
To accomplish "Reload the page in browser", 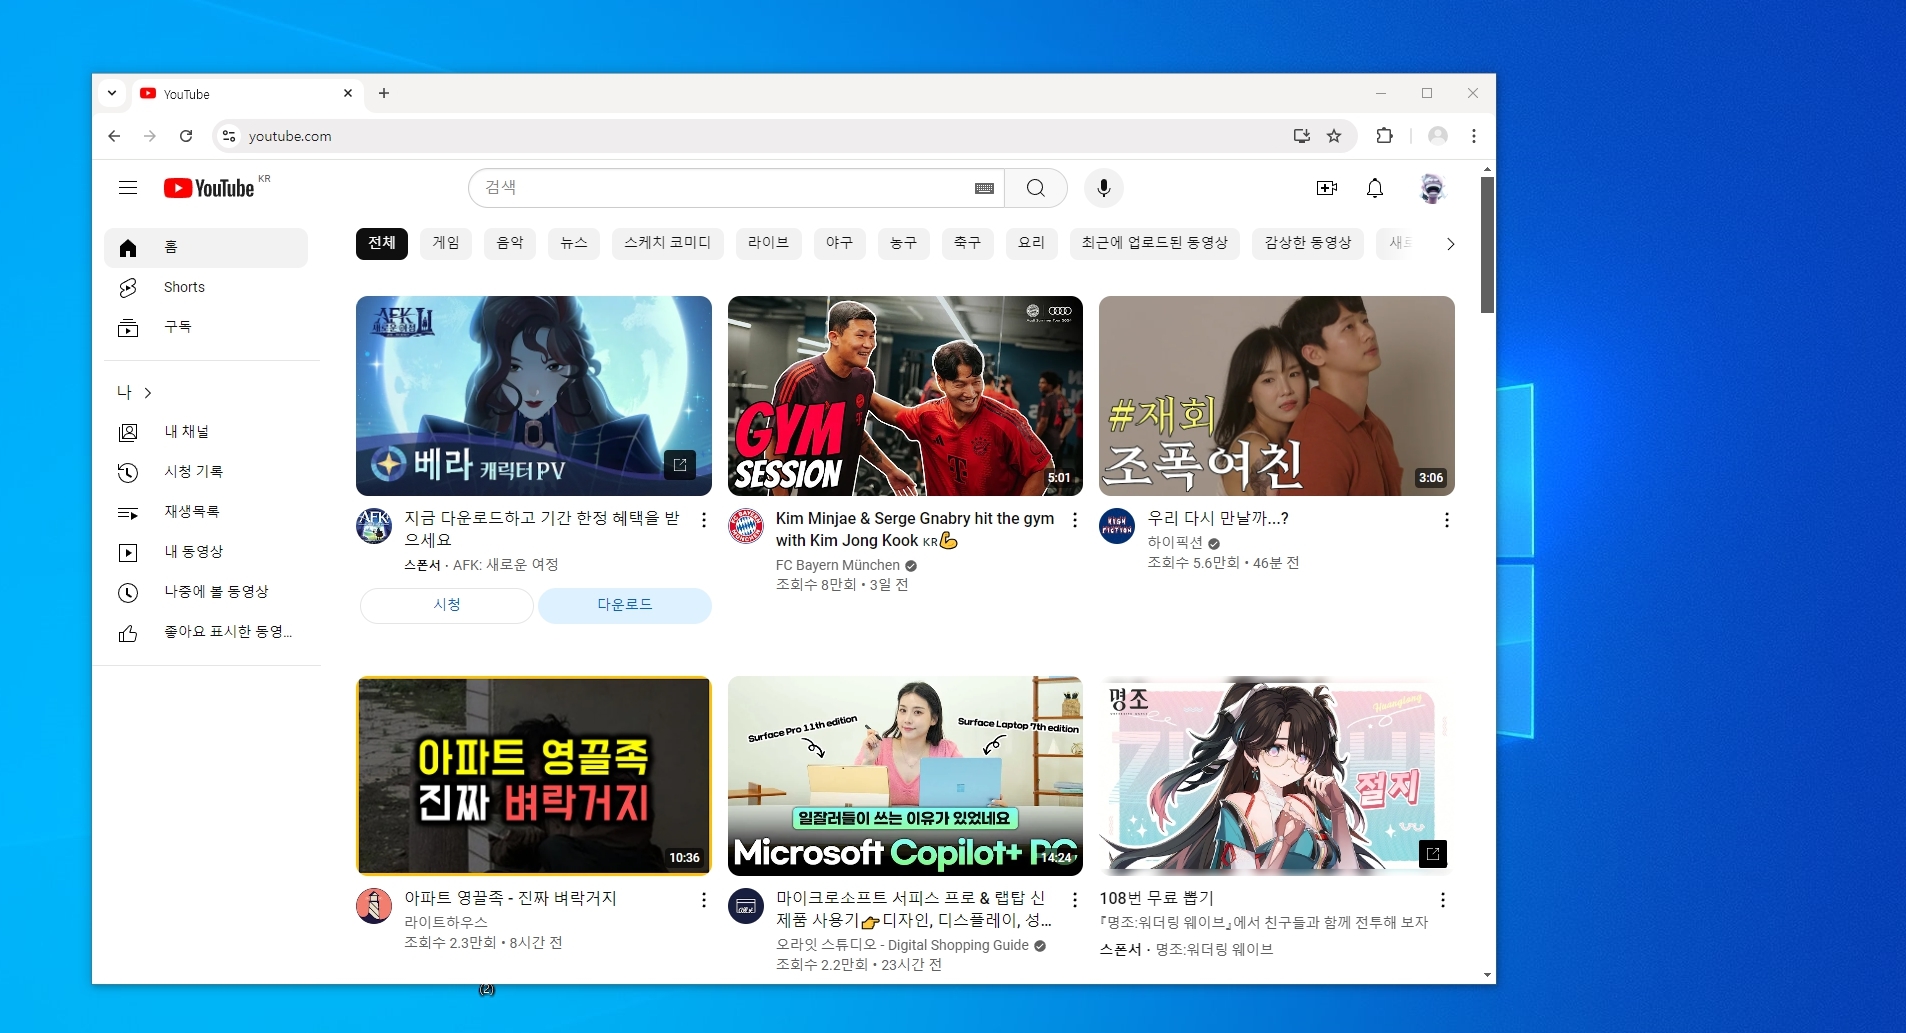I will point(186,136).
